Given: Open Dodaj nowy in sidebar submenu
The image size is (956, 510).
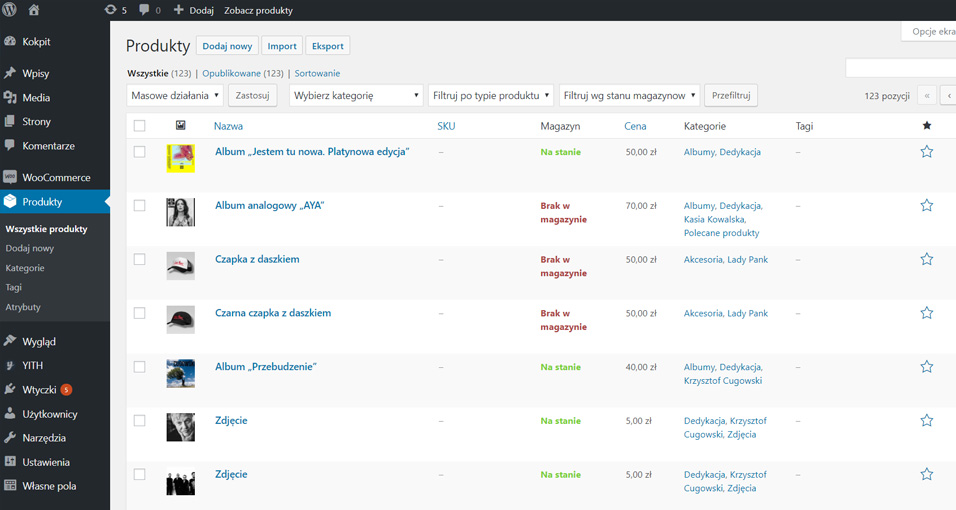Looking at the screenshot, I should point(30,248).
